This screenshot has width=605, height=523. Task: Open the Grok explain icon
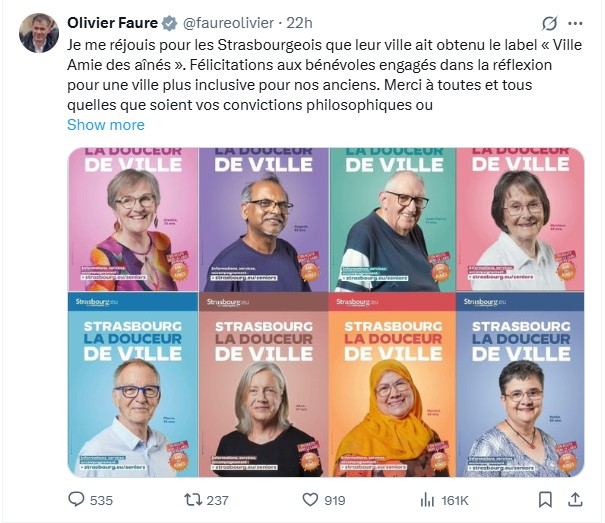[548, 23]
